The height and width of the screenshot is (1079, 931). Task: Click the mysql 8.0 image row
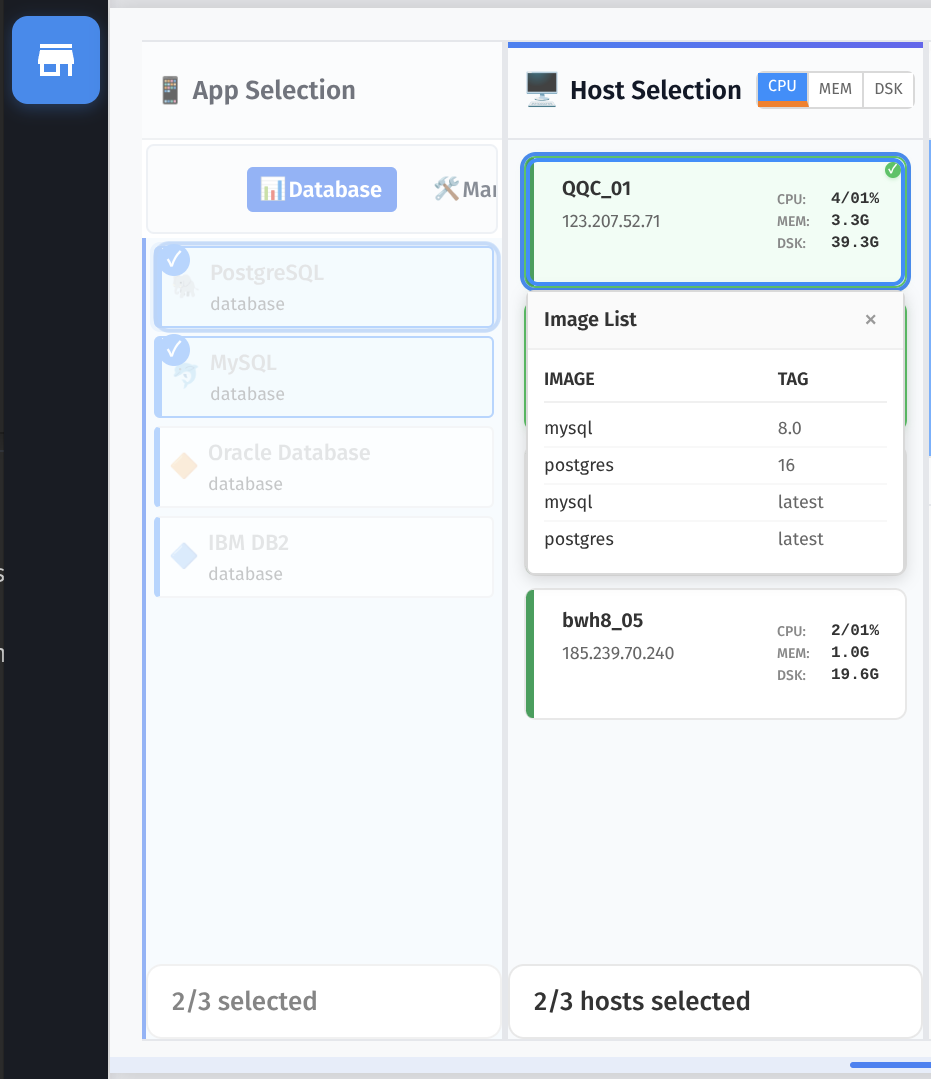[x=715, y=428]
